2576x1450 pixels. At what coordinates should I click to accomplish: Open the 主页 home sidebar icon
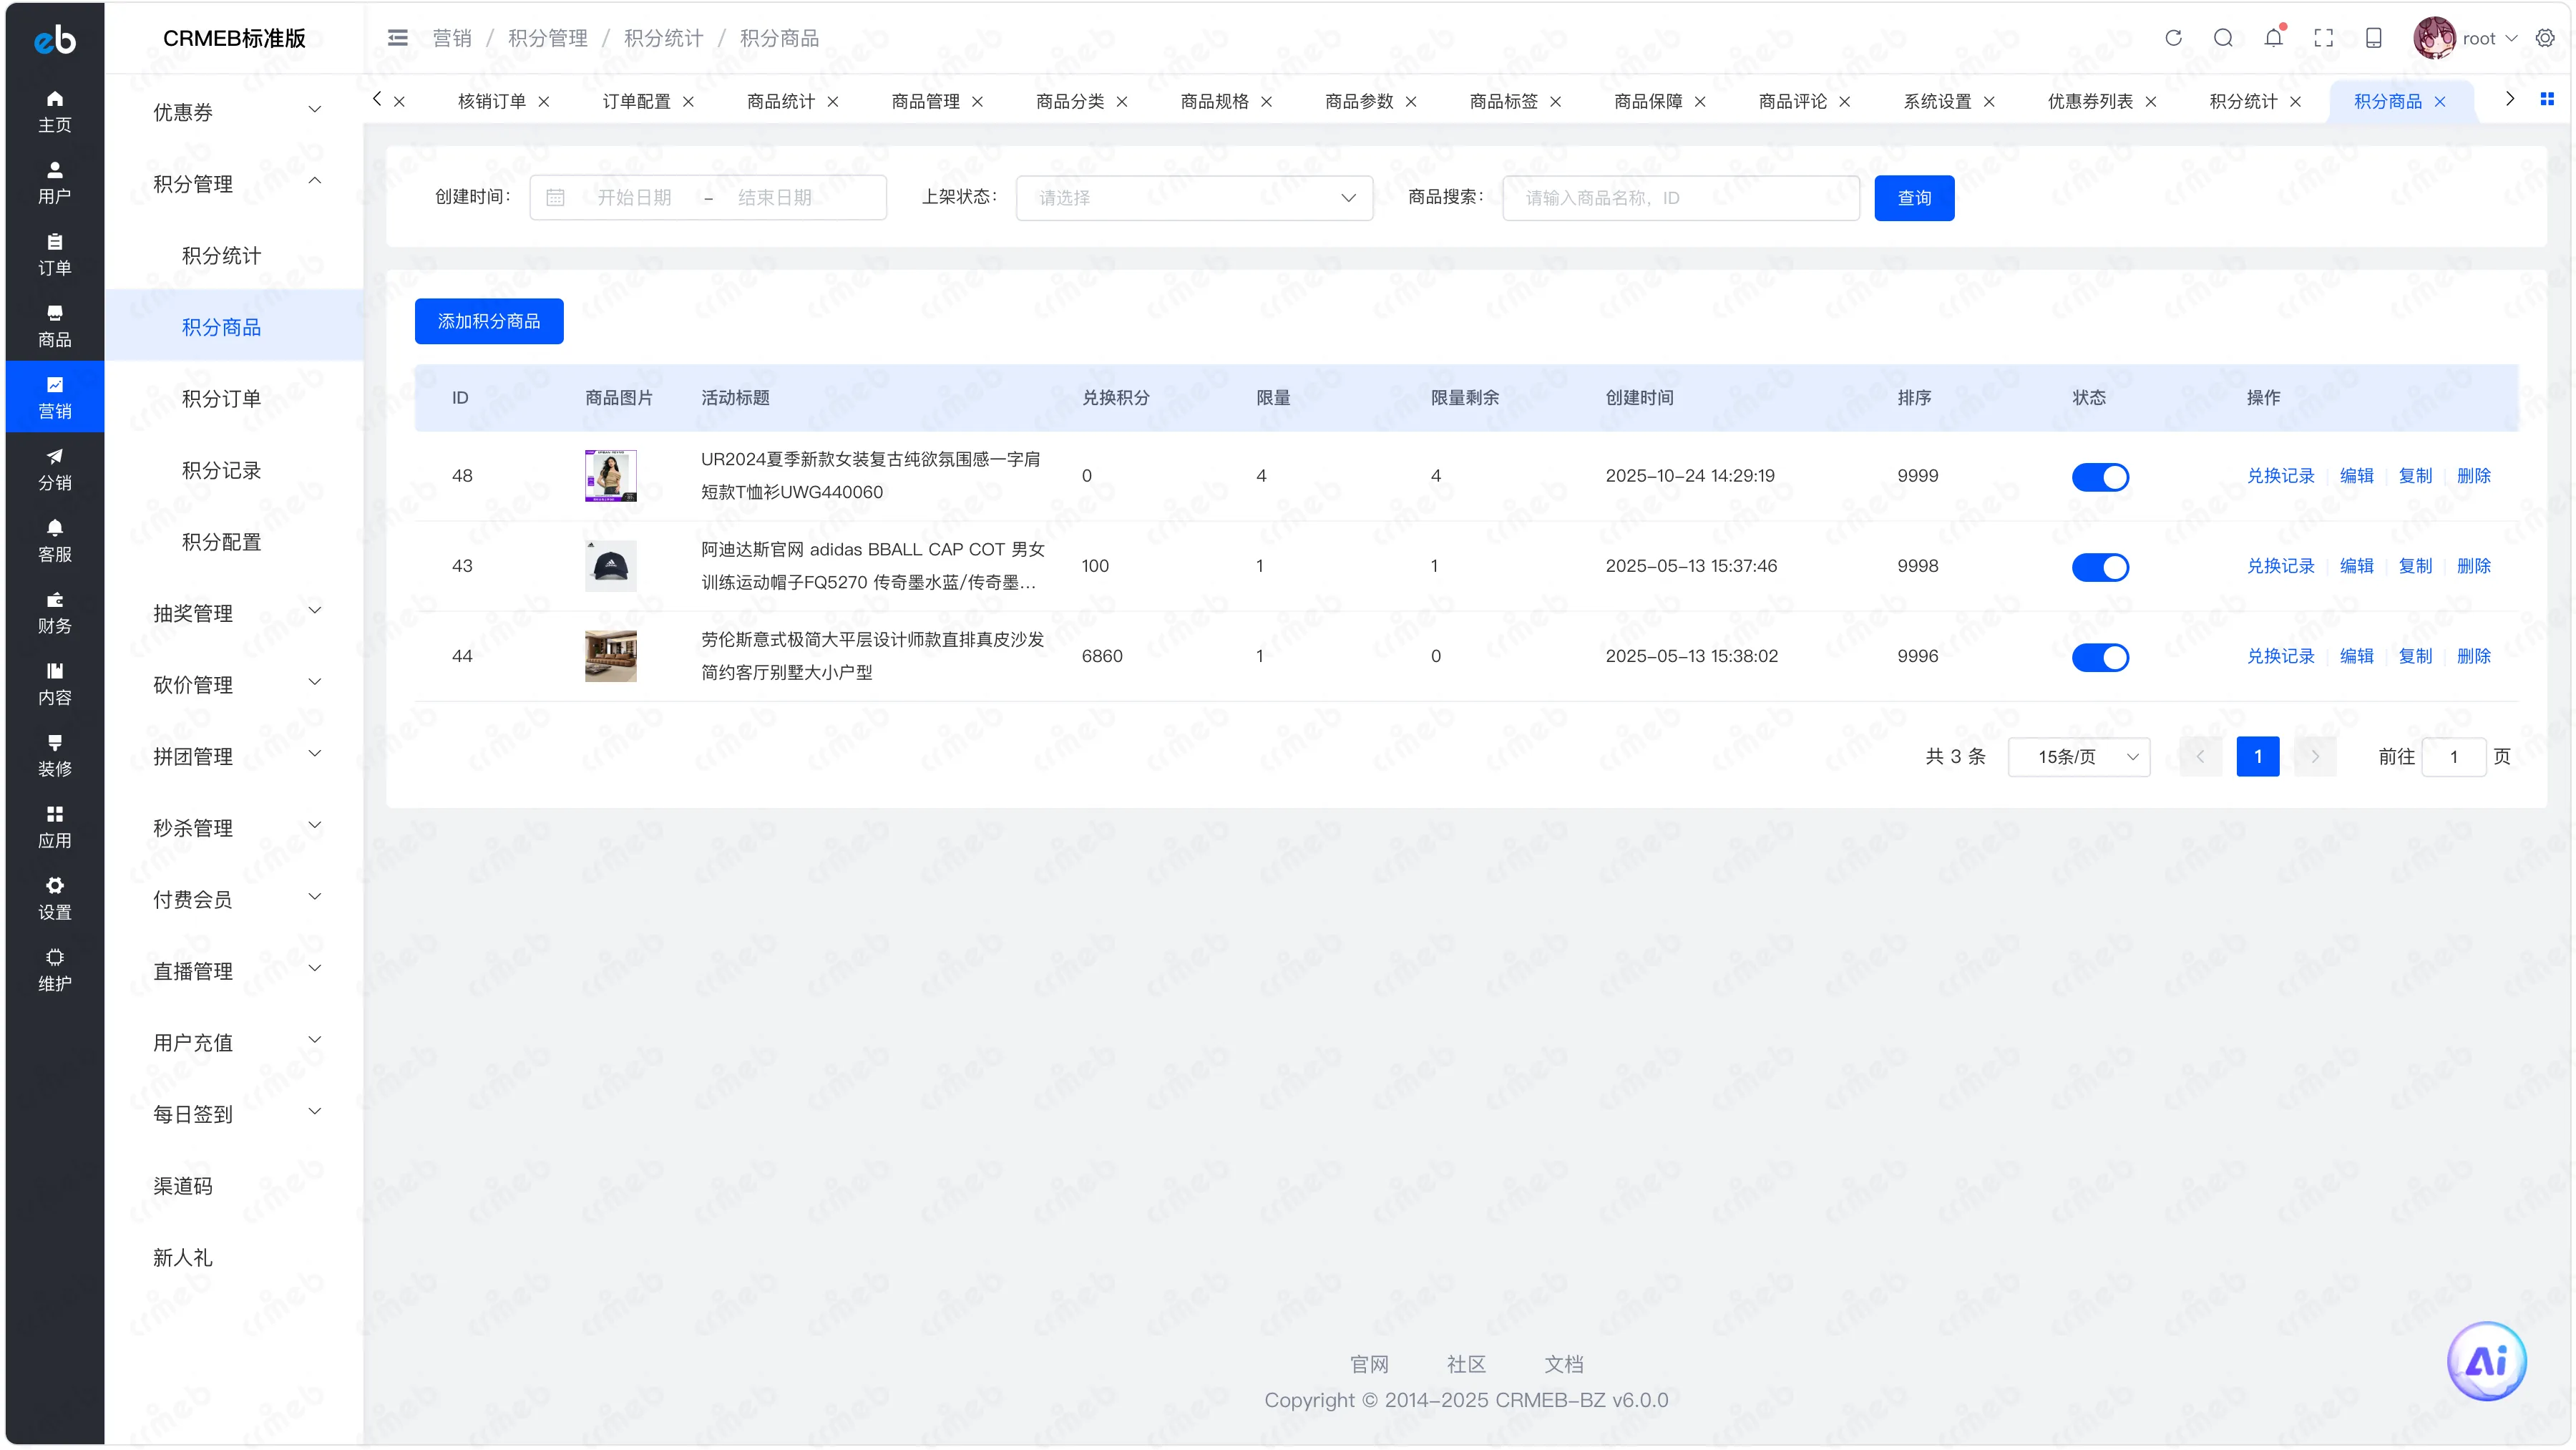point(55,111)
